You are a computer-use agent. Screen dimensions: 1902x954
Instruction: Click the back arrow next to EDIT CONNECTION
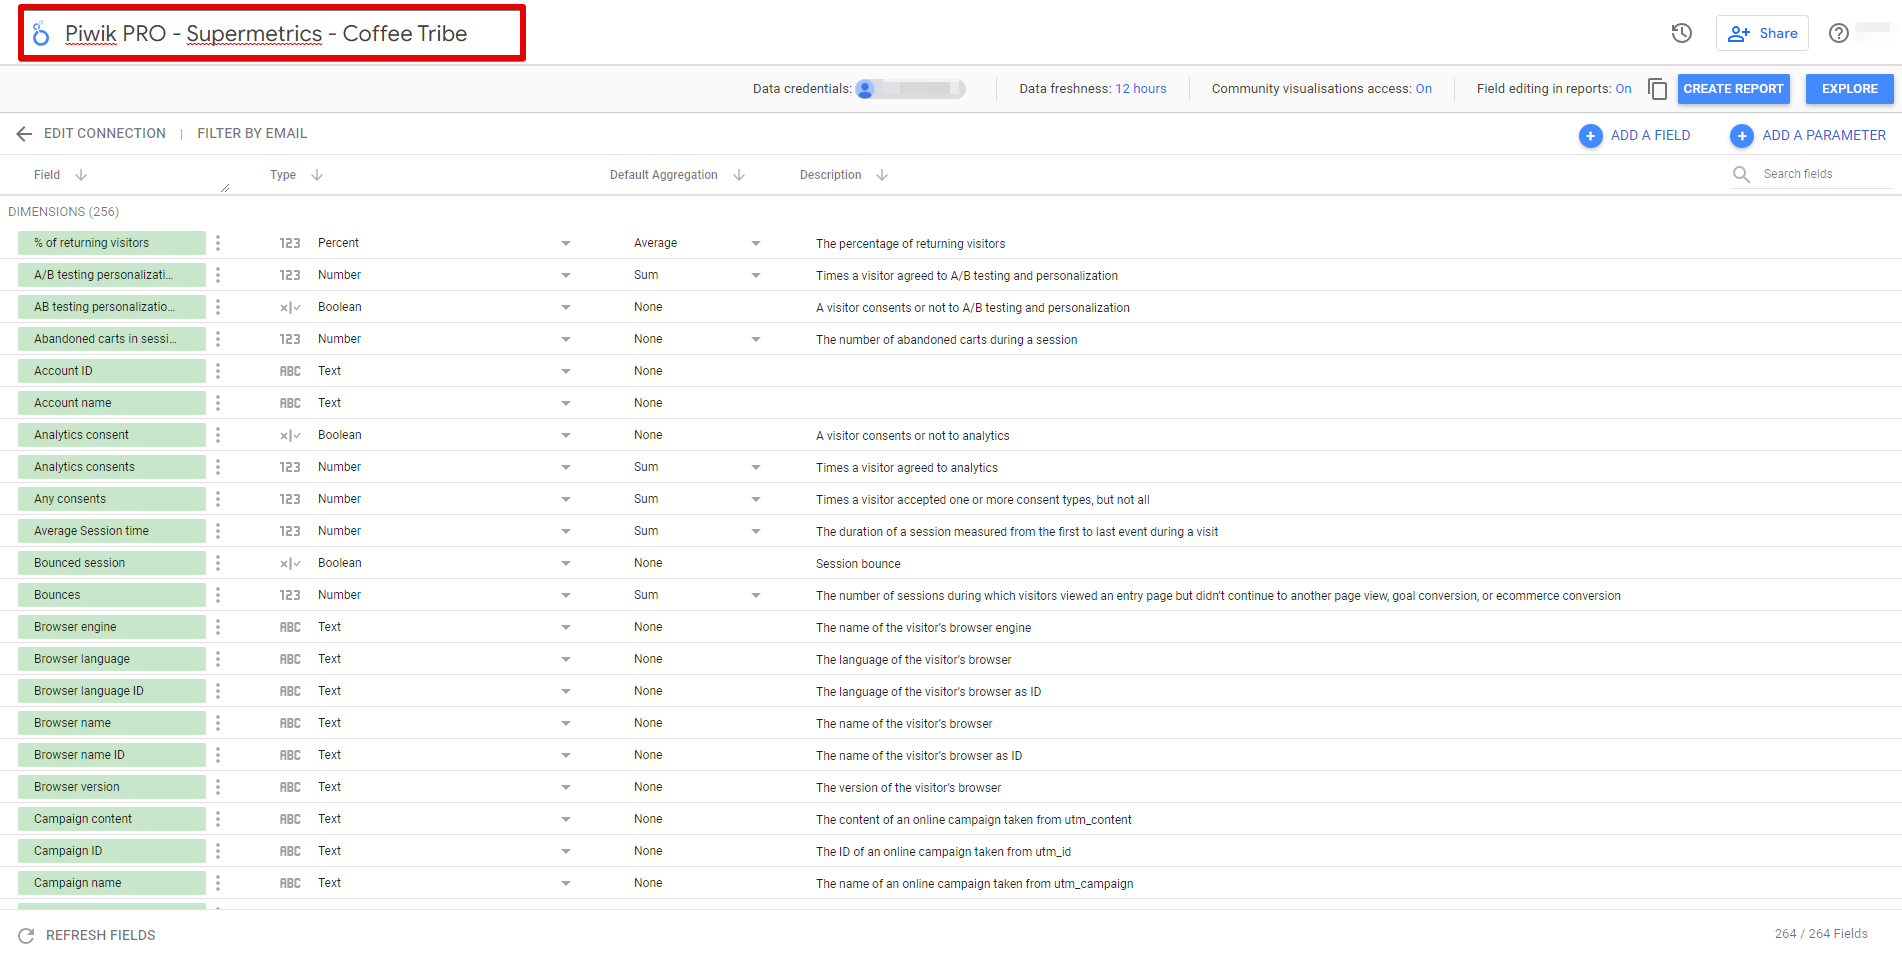tap(24, 133)
